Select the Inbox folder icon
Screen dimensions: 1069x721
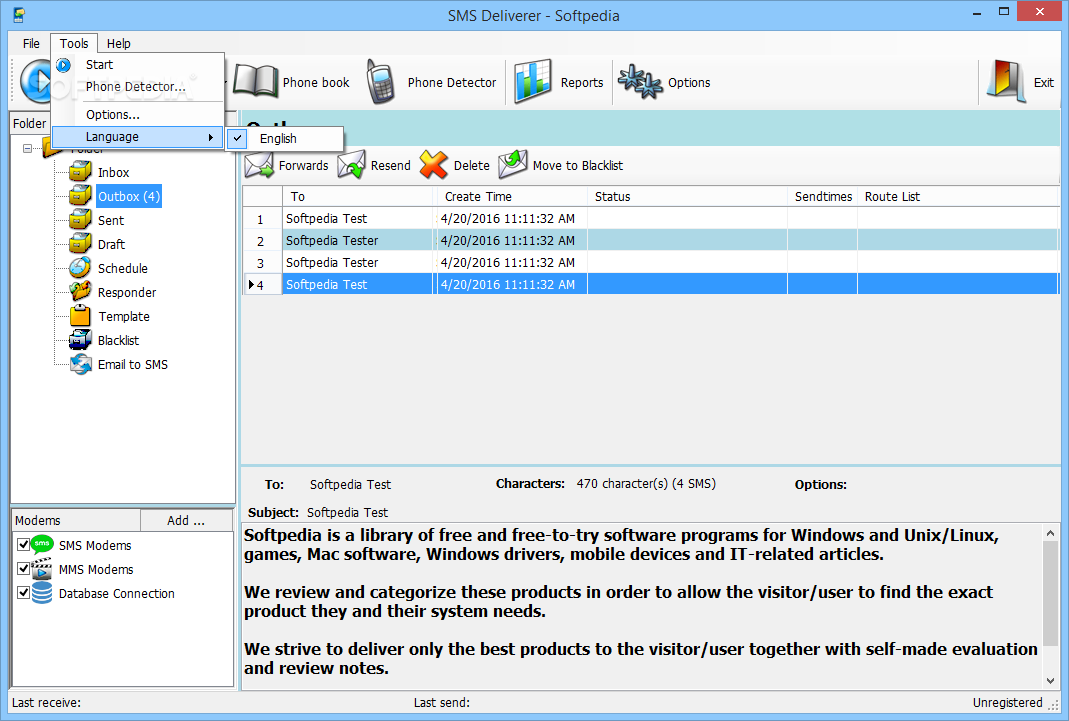80,172
